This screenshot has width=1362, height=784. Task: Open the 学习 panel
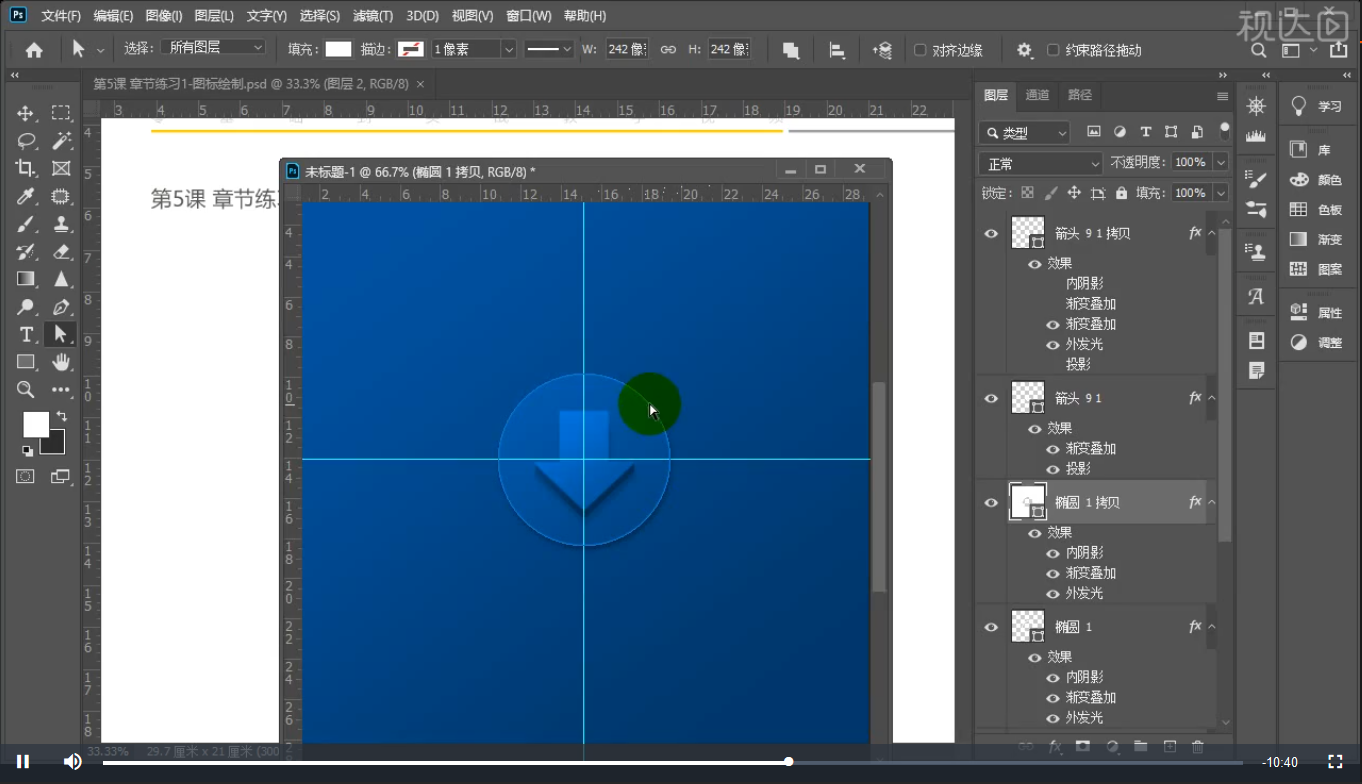(1318, 106)
